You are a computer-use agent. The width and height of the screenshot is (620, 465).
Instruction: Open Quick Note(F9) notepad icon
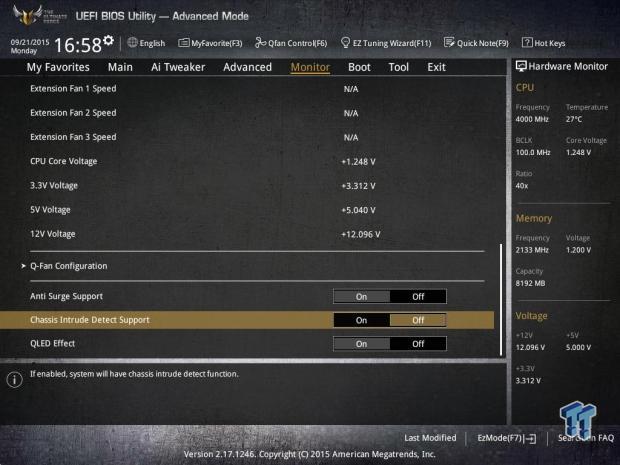pyautogui.click(x=449, y=42)
